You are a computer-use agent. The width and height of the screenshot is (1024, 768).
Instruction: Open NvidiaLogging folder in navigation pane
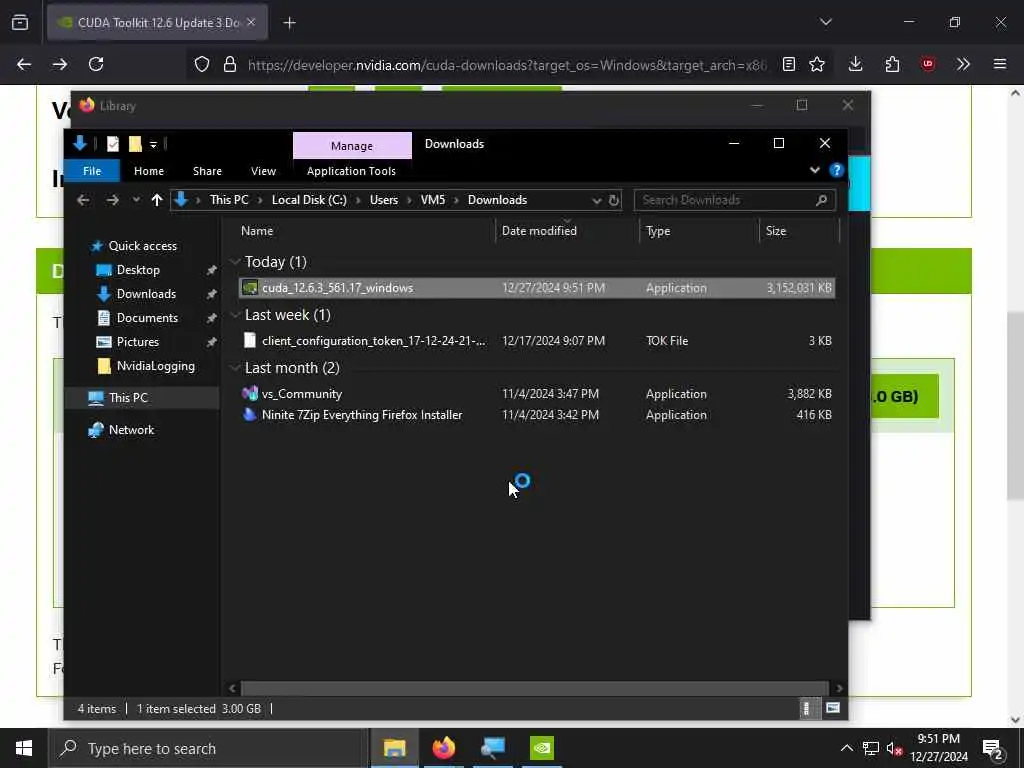(155, 366)
